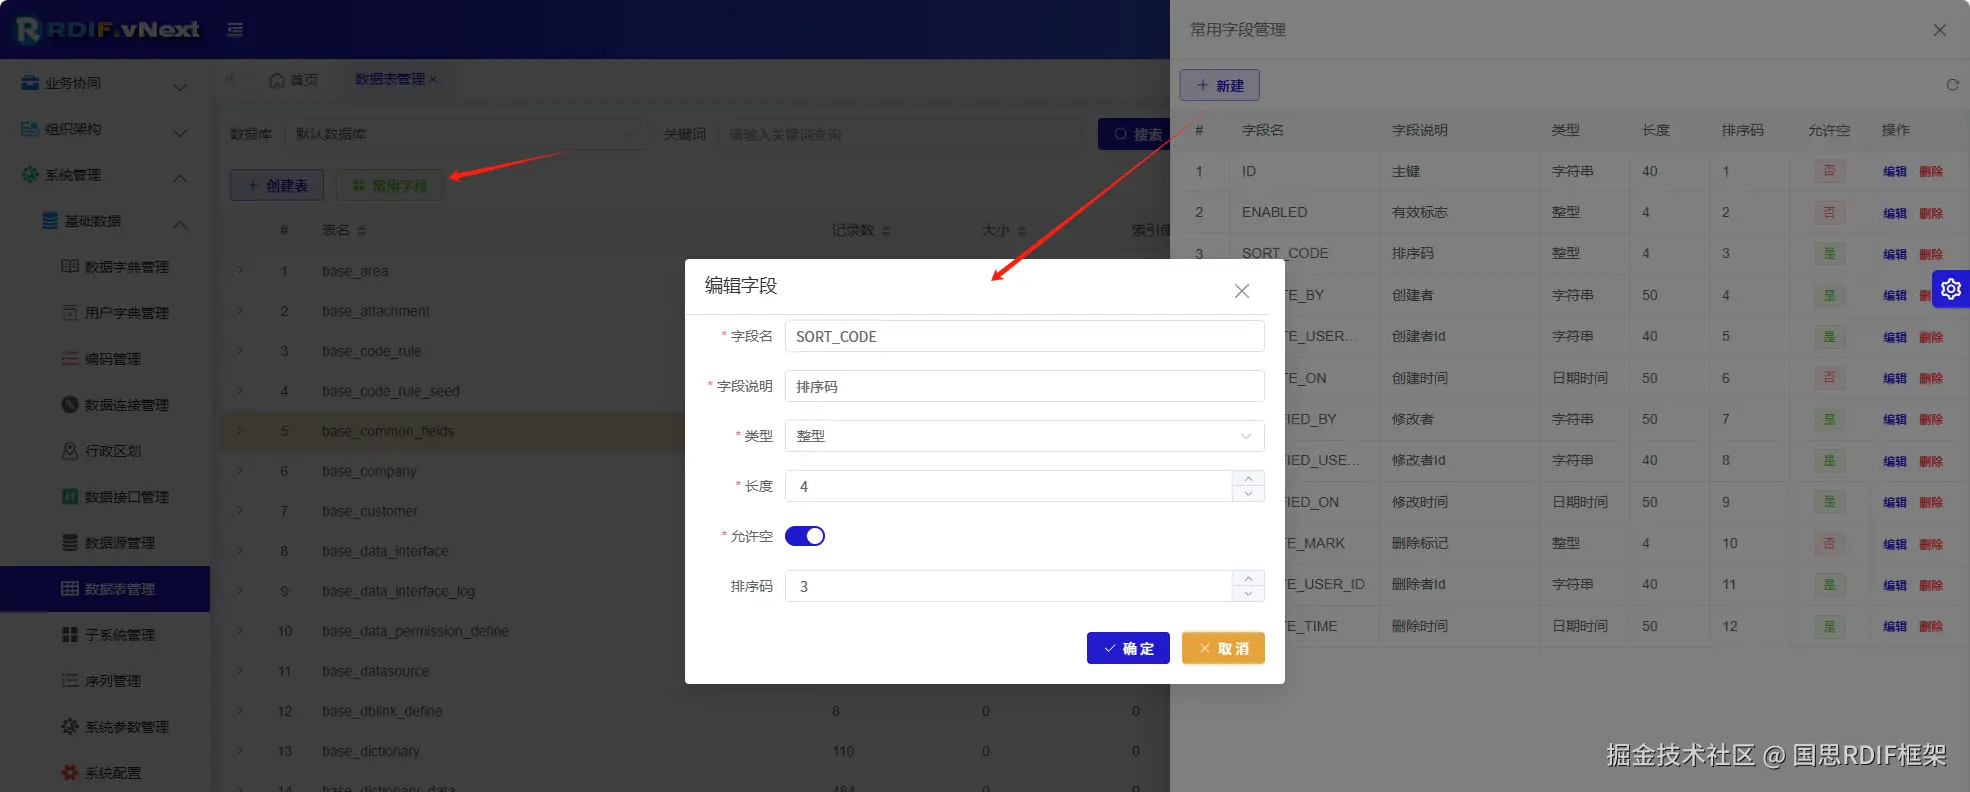Click 编辑 link for ENABLED row
Image resolution: width=1970 pixels, height=792 pixels.
[1895, 213]
